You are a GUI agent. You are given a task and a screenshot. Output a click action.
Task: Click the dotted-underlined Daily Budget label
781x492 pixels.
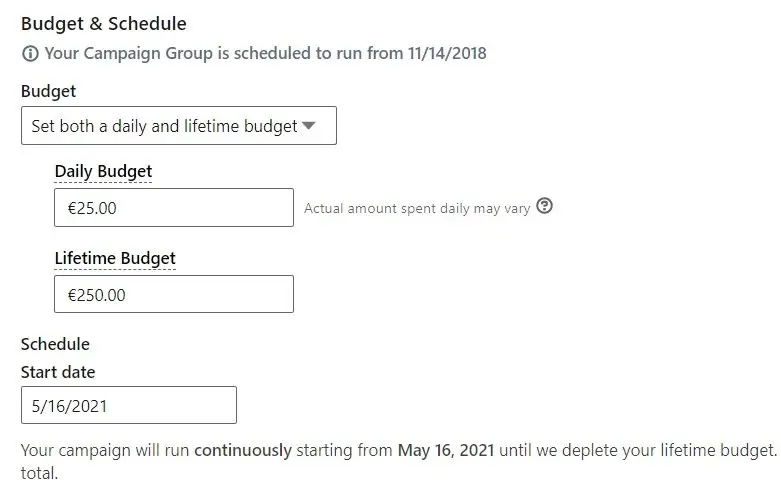(x=103, y=171)
